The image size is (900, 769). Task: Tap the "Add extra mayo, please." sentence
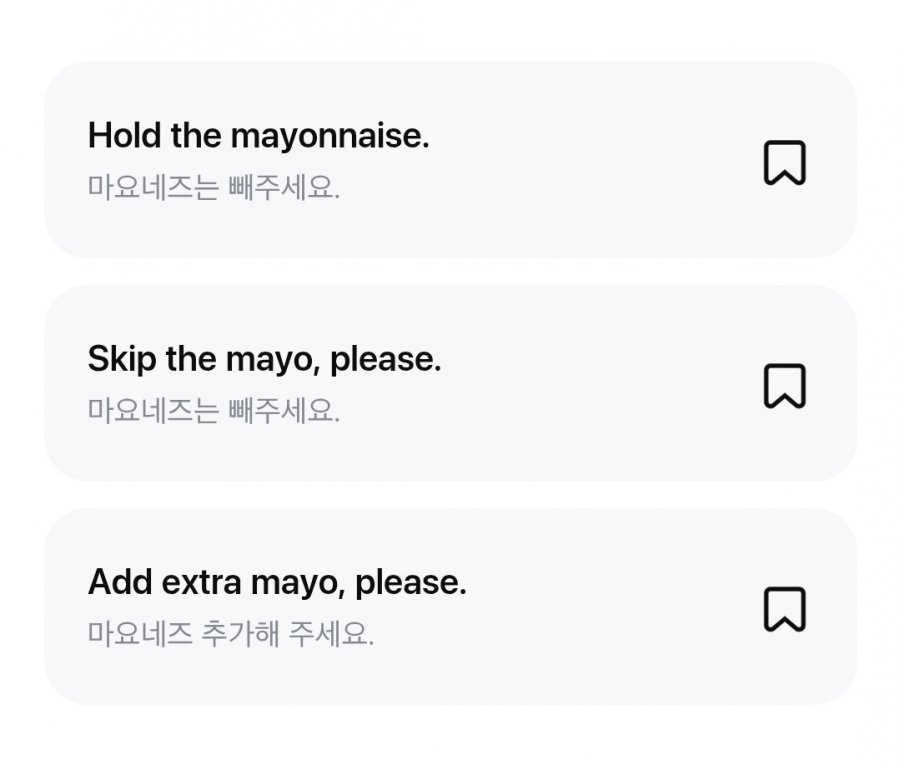click(x=277, y=583)
